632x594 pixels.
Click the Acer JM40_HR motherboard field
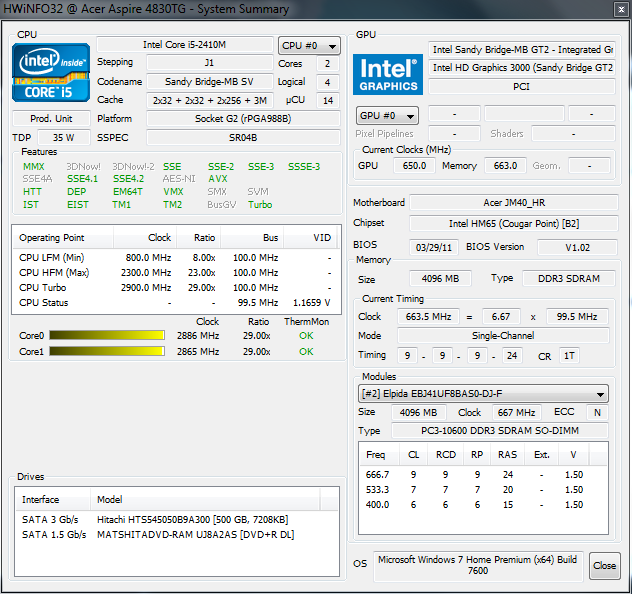pyautogui.click(x=514, y=203)
